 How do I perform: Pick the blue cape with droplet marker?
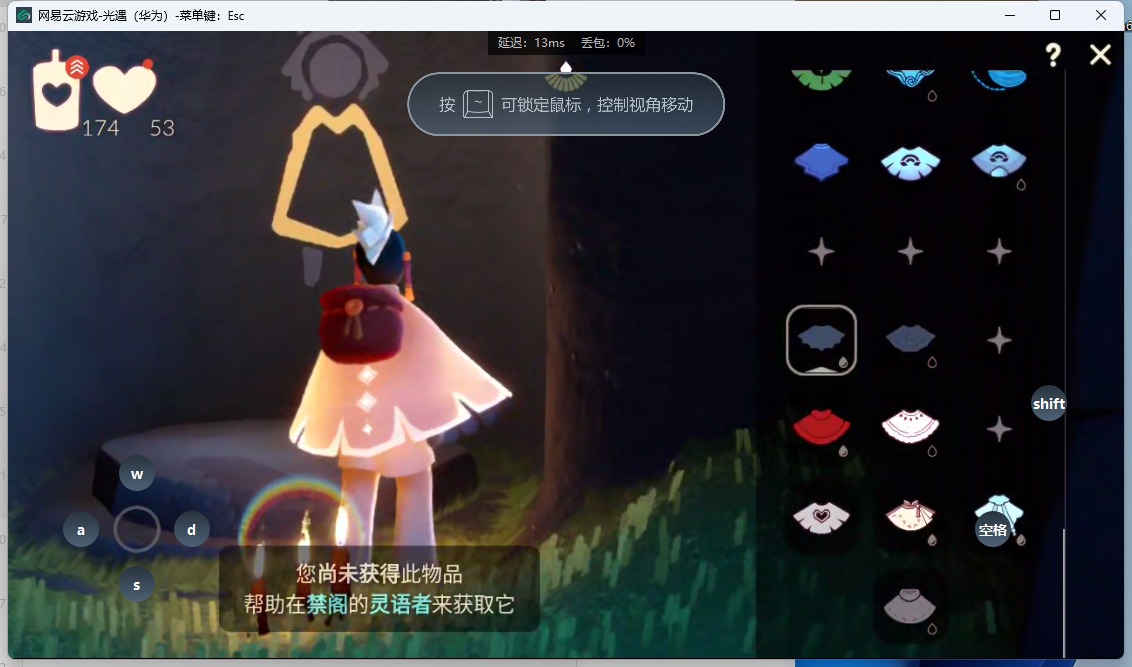pos(999,162)
